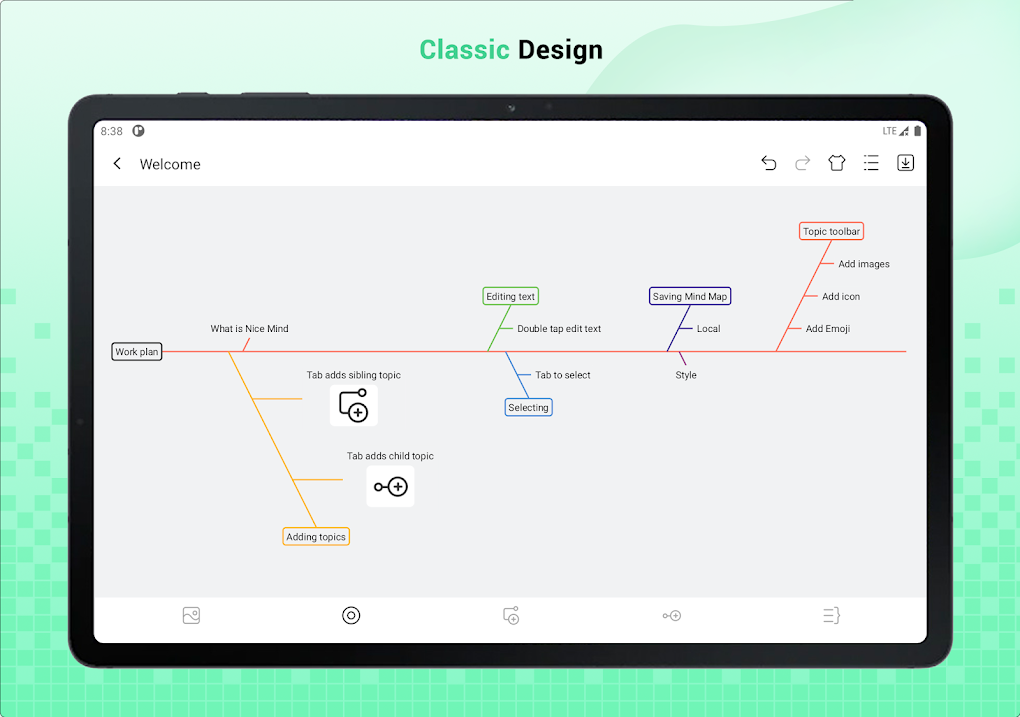Select the Selecting node
This screenshot has width=1020, height=717.
tap(528, 406)
